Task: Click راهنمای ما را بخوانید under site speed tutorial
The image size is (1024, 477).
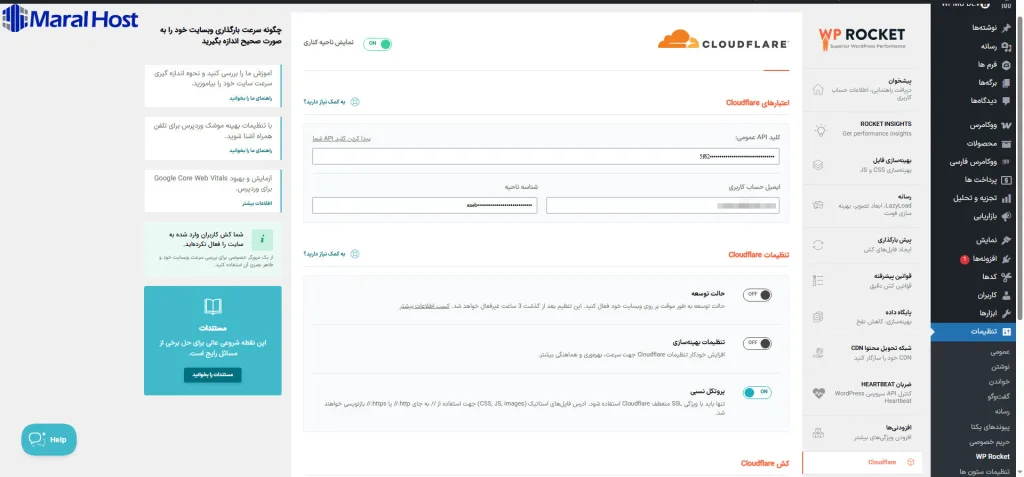Action: click(x=250, y=99)
